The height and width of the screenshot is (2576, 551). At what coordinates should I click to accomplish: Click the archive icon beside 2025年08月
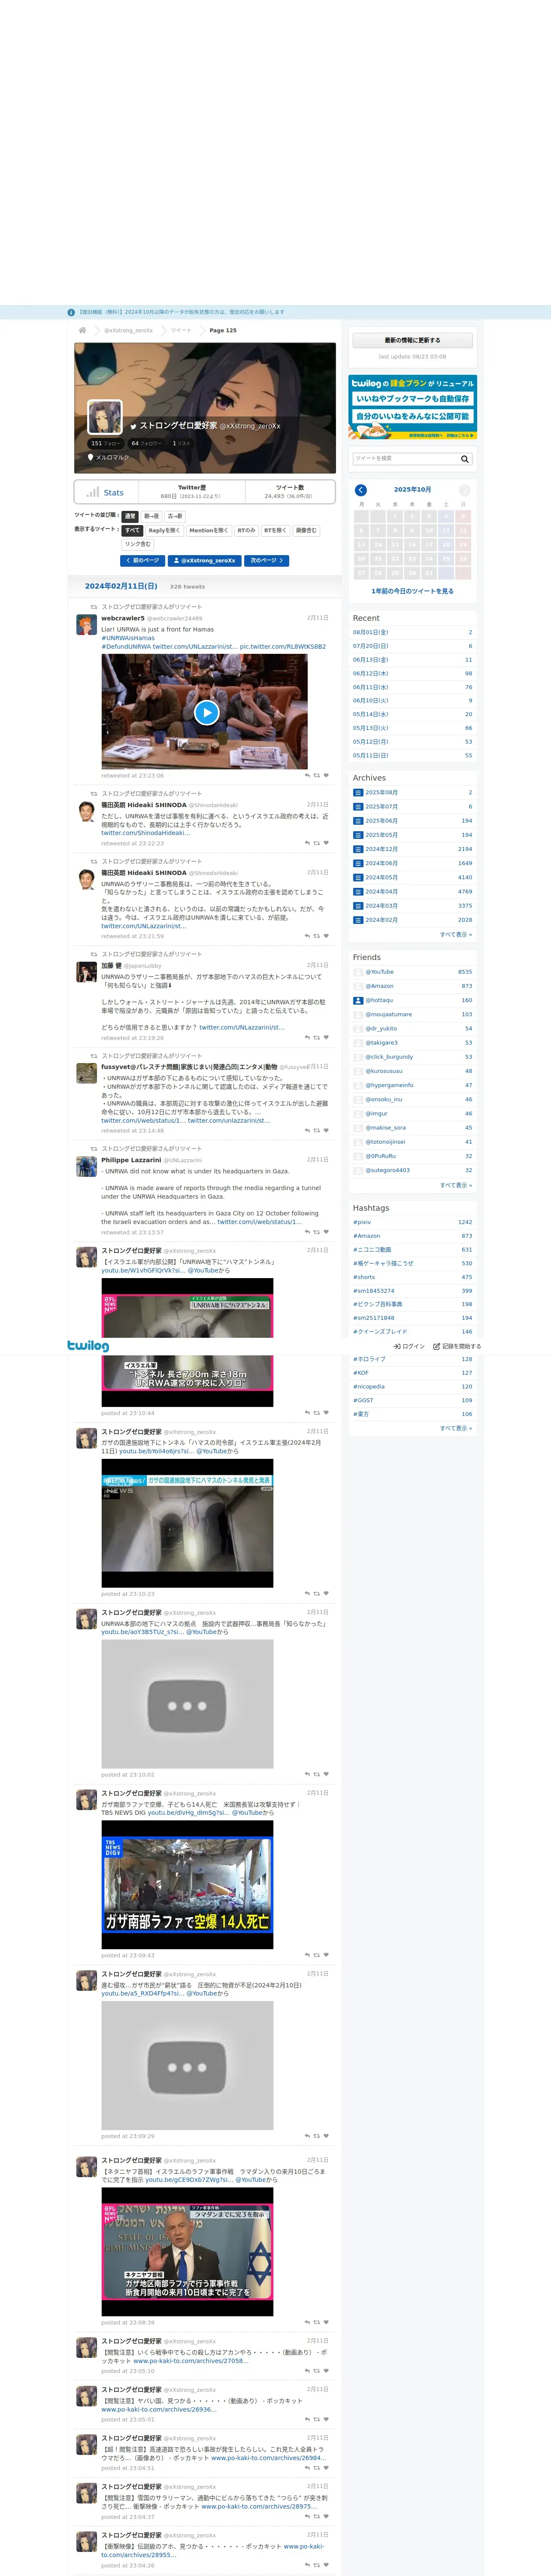358,792
